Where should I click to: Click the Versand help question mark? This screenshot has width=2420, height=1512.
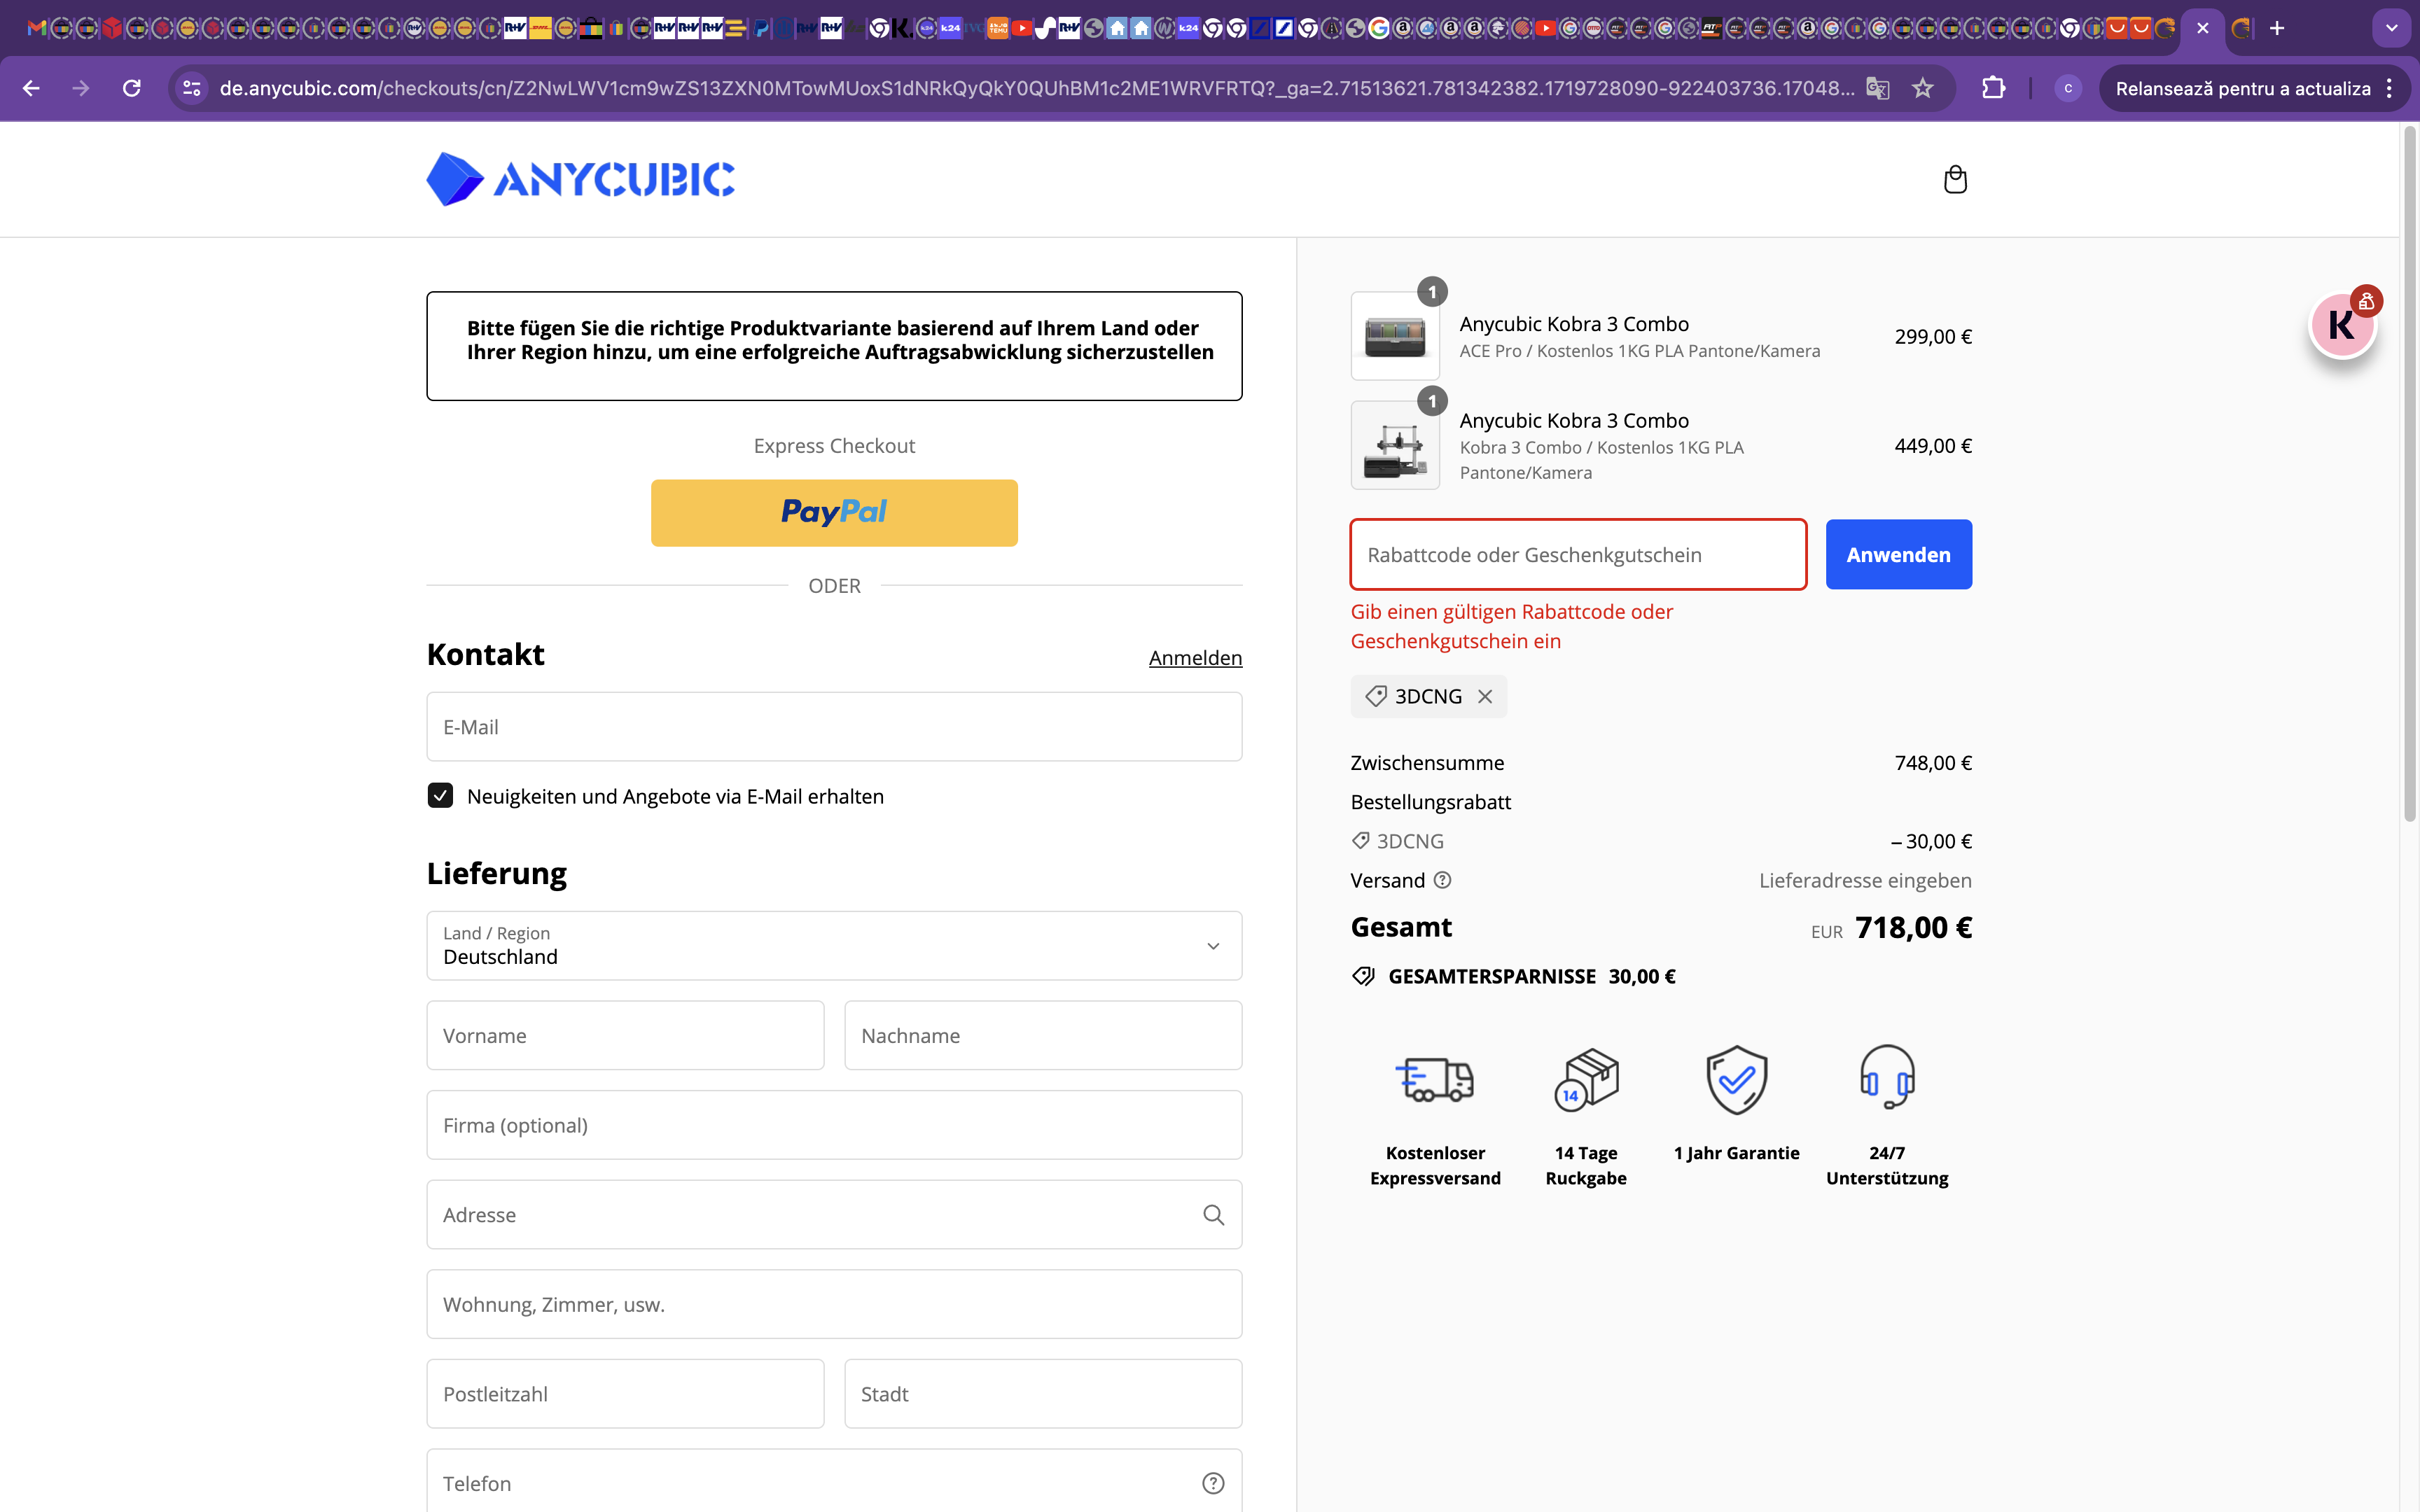[1442, 880]
